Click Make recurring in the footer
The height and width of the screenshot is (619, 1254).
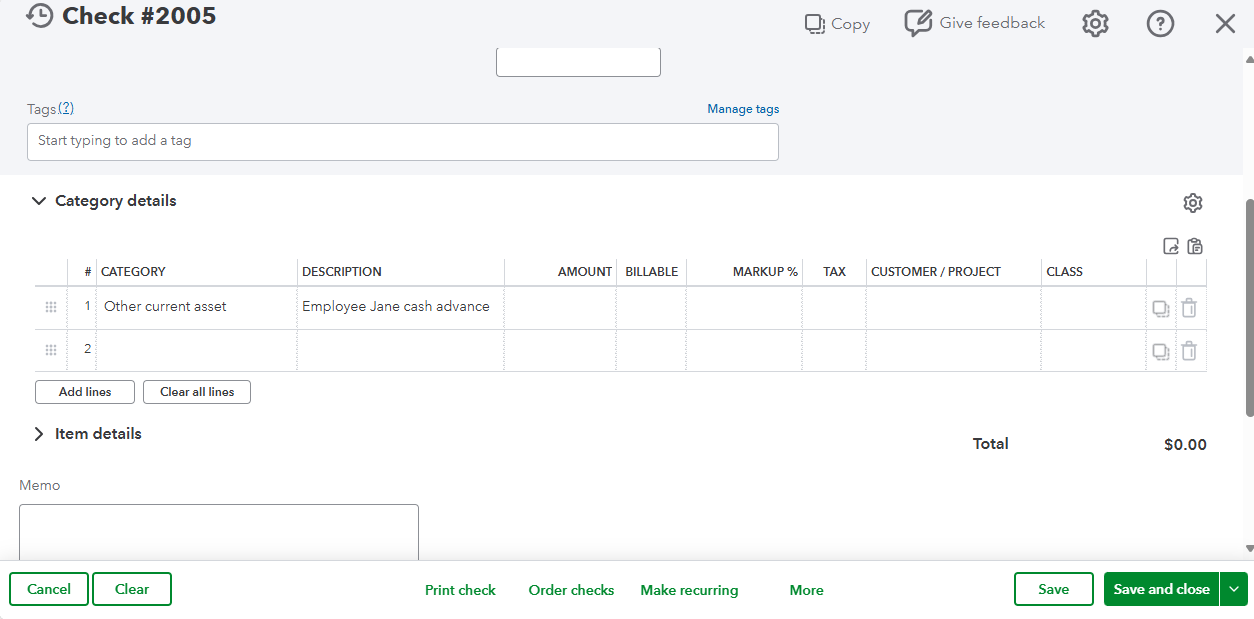point(689,590)
